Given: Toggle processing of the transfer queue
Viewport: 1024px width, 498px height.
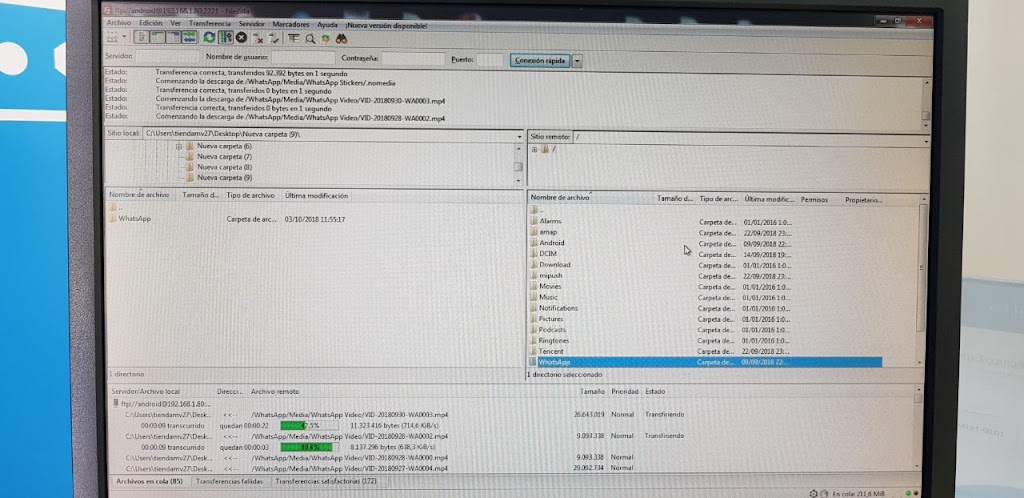Looking at the screenshot, I should coord(226,38).
